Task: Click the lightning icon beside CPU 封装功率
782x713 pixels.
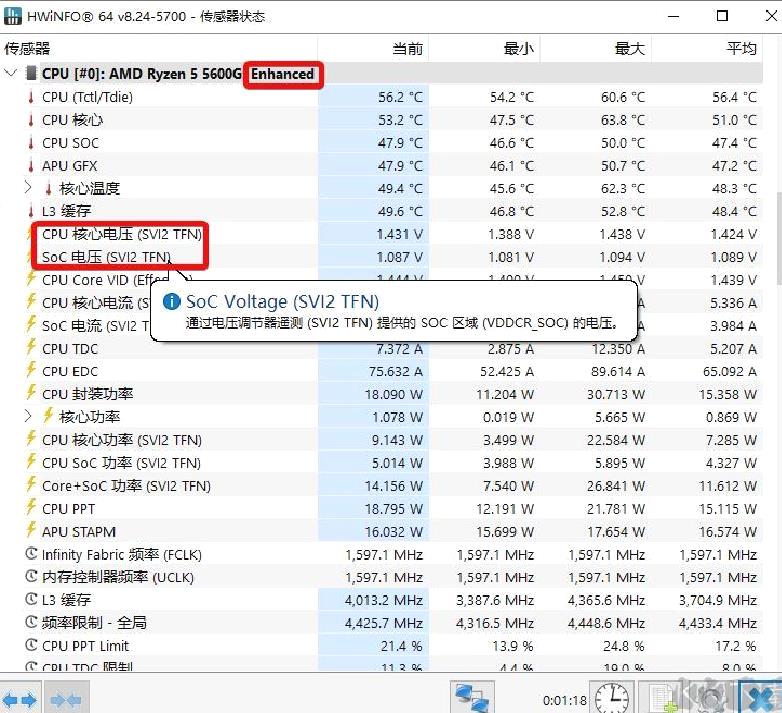Action: (x=31, y=392)
